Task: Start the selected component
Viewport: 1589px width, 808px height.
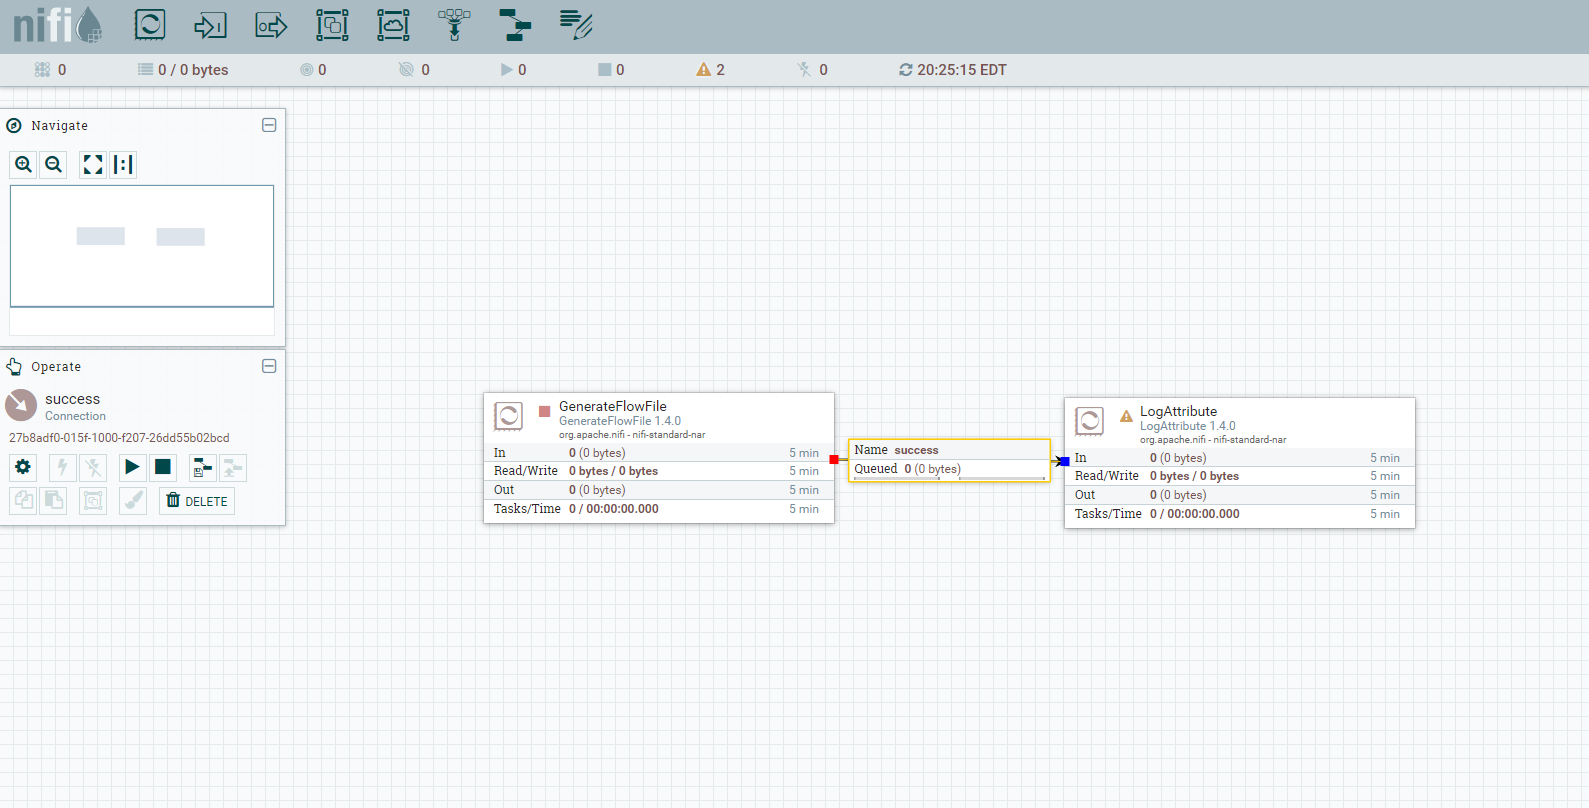Action: (x=132, y=467)
